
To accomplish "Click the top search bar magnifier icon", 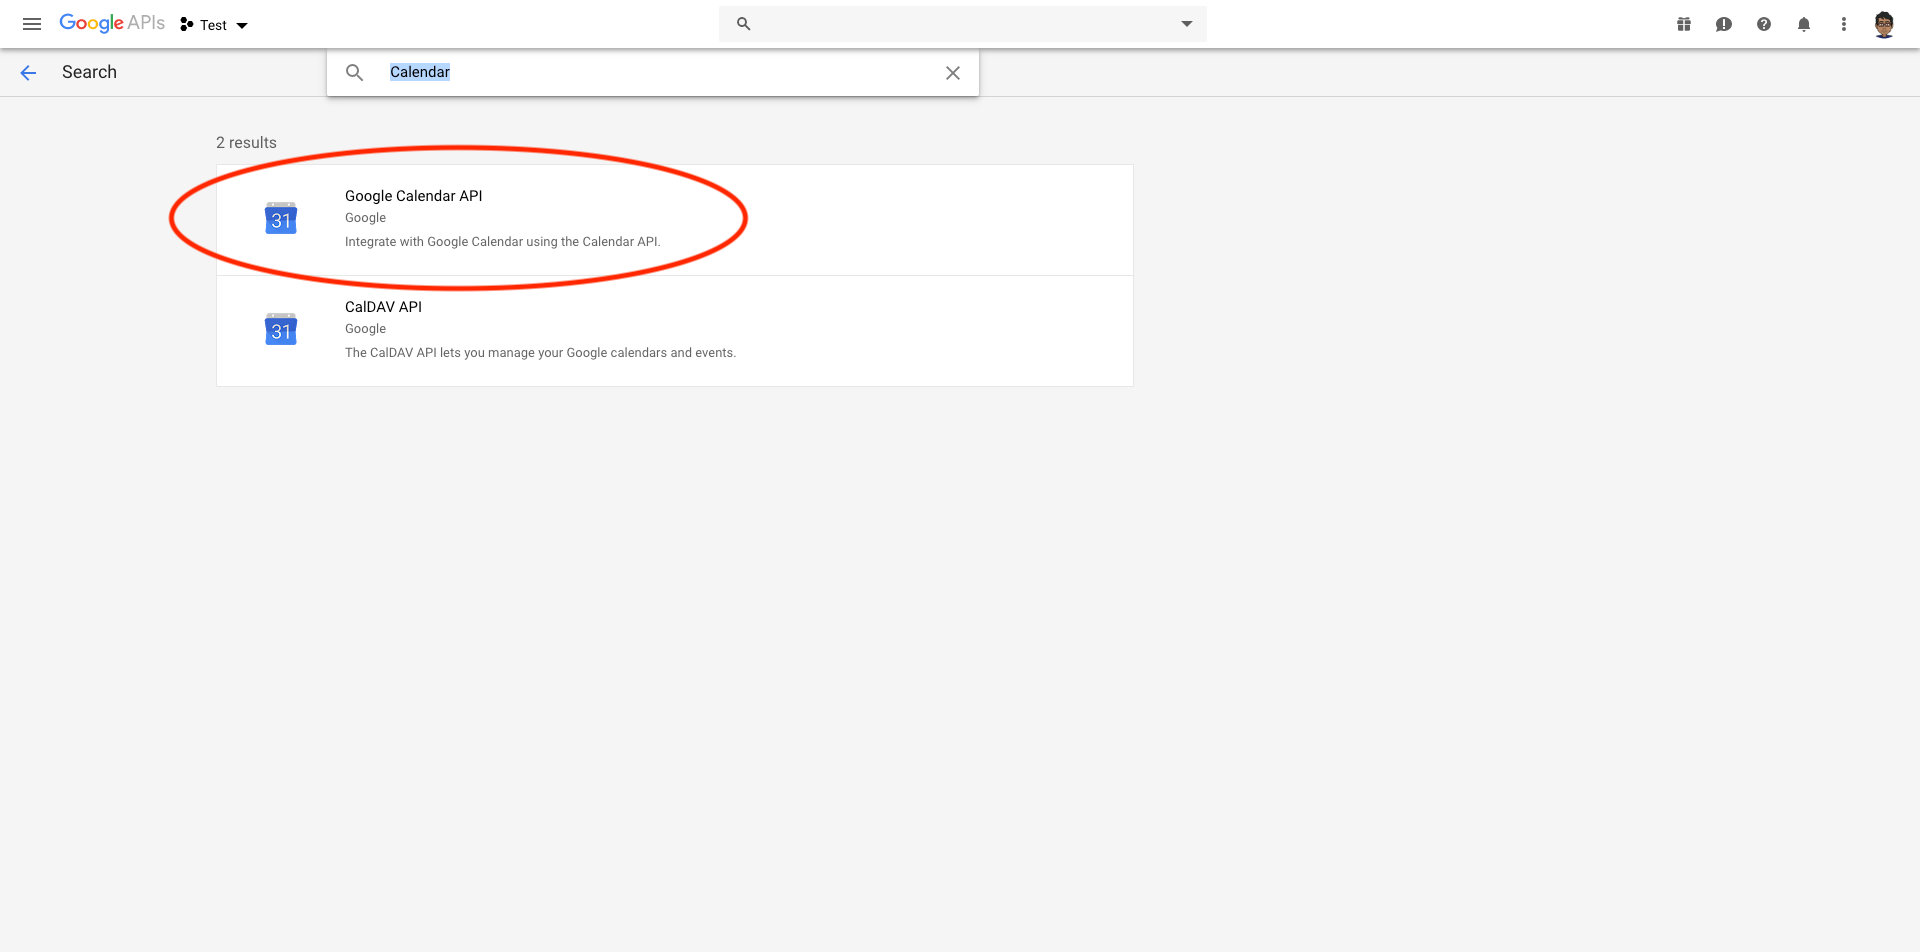I will [x=743, y=24].
